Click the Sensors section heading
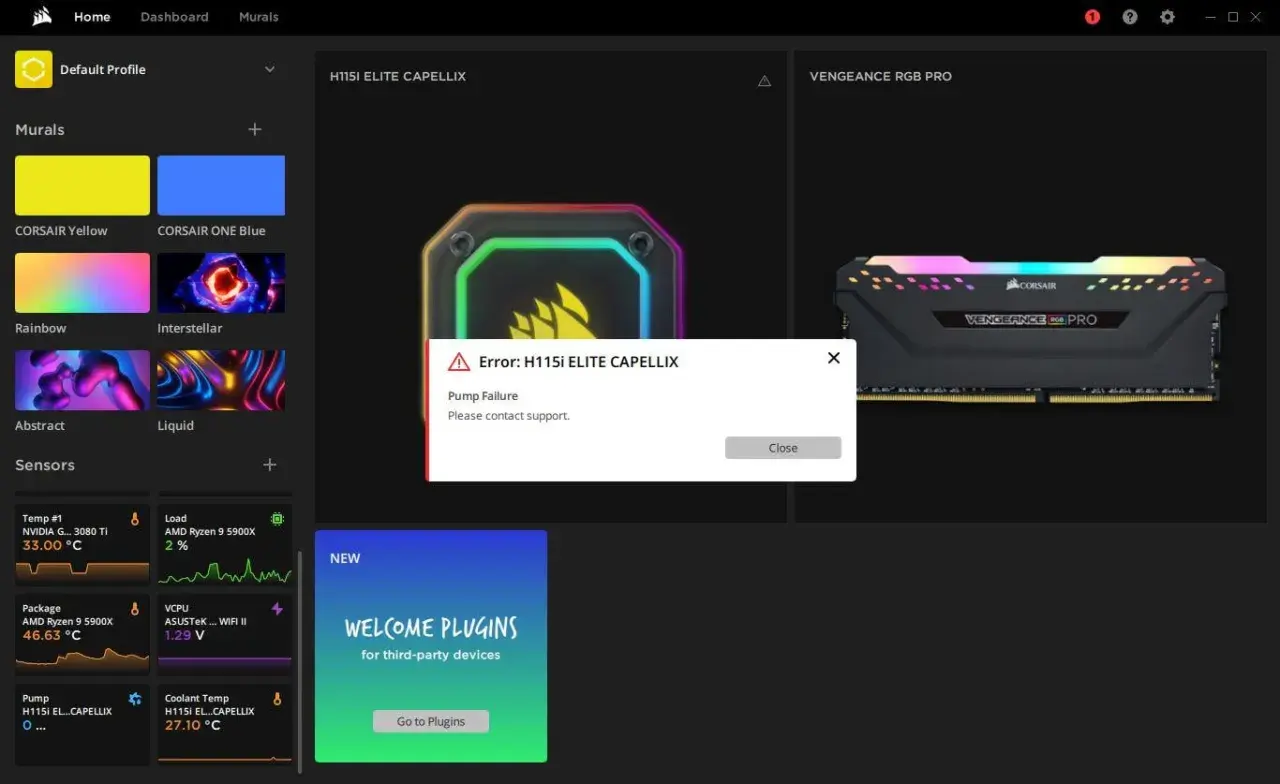Image resolution: width=1280 pixels, height=784 pixels. [45, 465]
